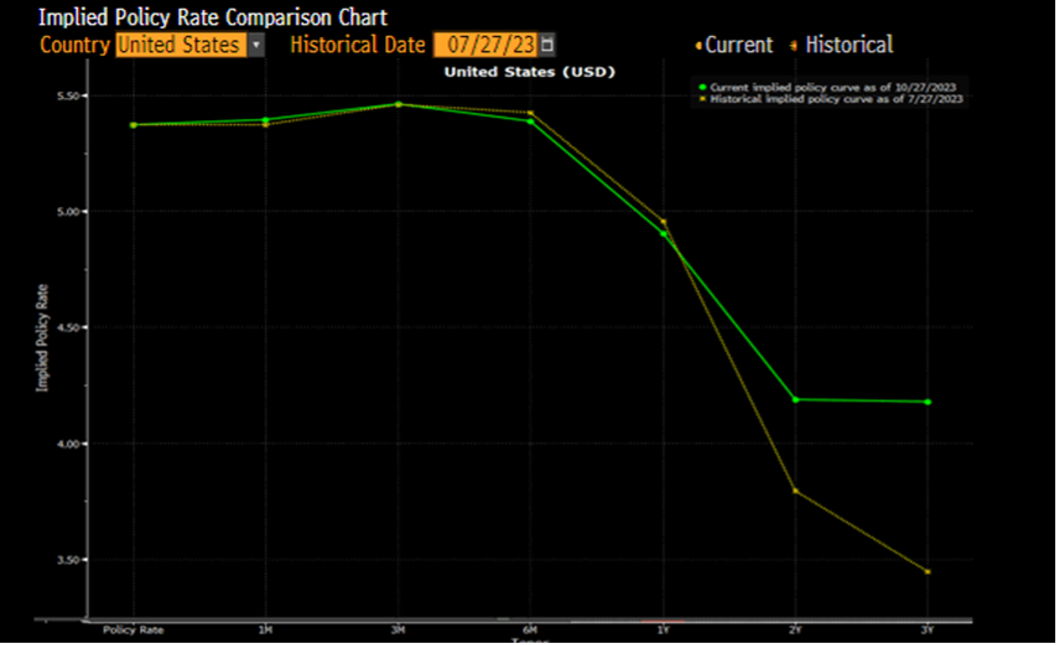
Task: Select the yellow 2Y data point on historical curve
Action: point(795,491)
